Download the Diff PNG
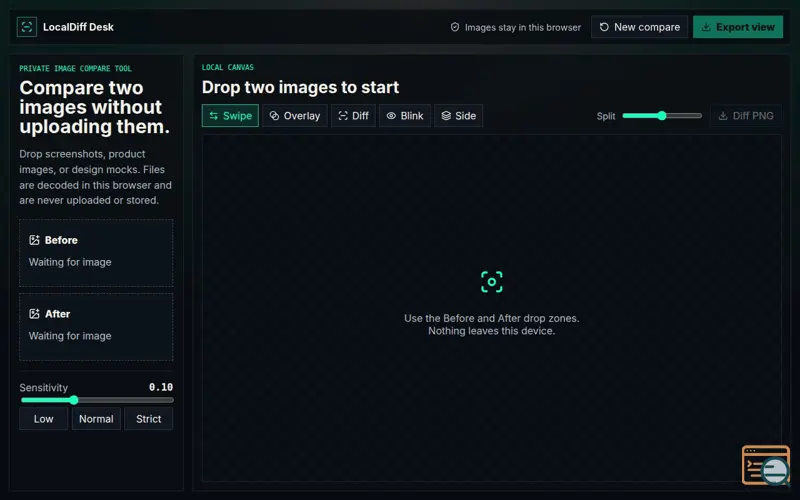The width and height of the screenshot is (800, 500). coord(746,116)
